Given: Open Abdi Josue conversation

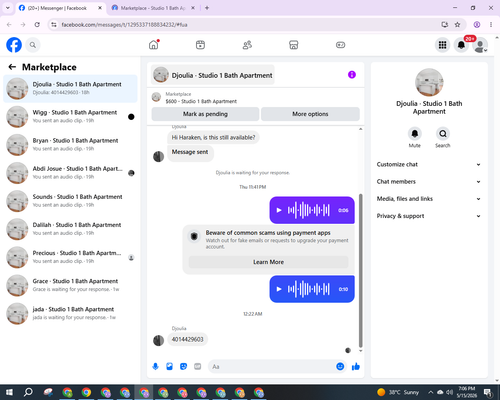Looking at the screenshot, I should click(70, 173).
